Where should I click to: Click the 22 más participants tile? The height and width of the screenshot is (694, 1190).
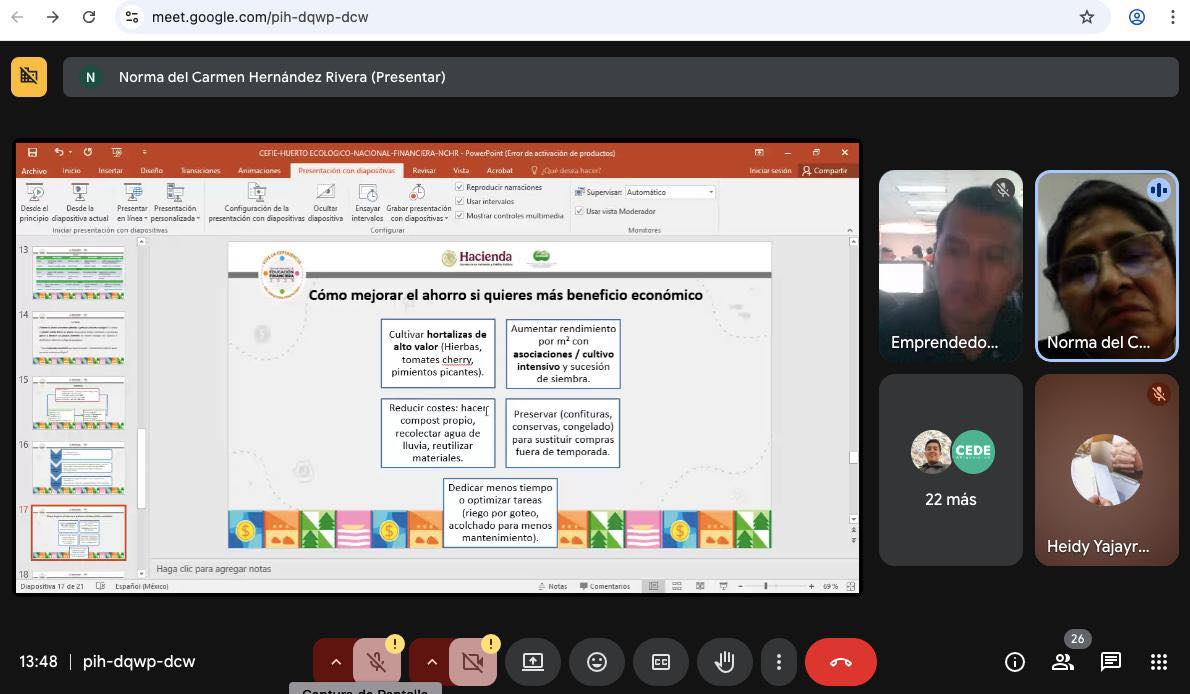951,469
